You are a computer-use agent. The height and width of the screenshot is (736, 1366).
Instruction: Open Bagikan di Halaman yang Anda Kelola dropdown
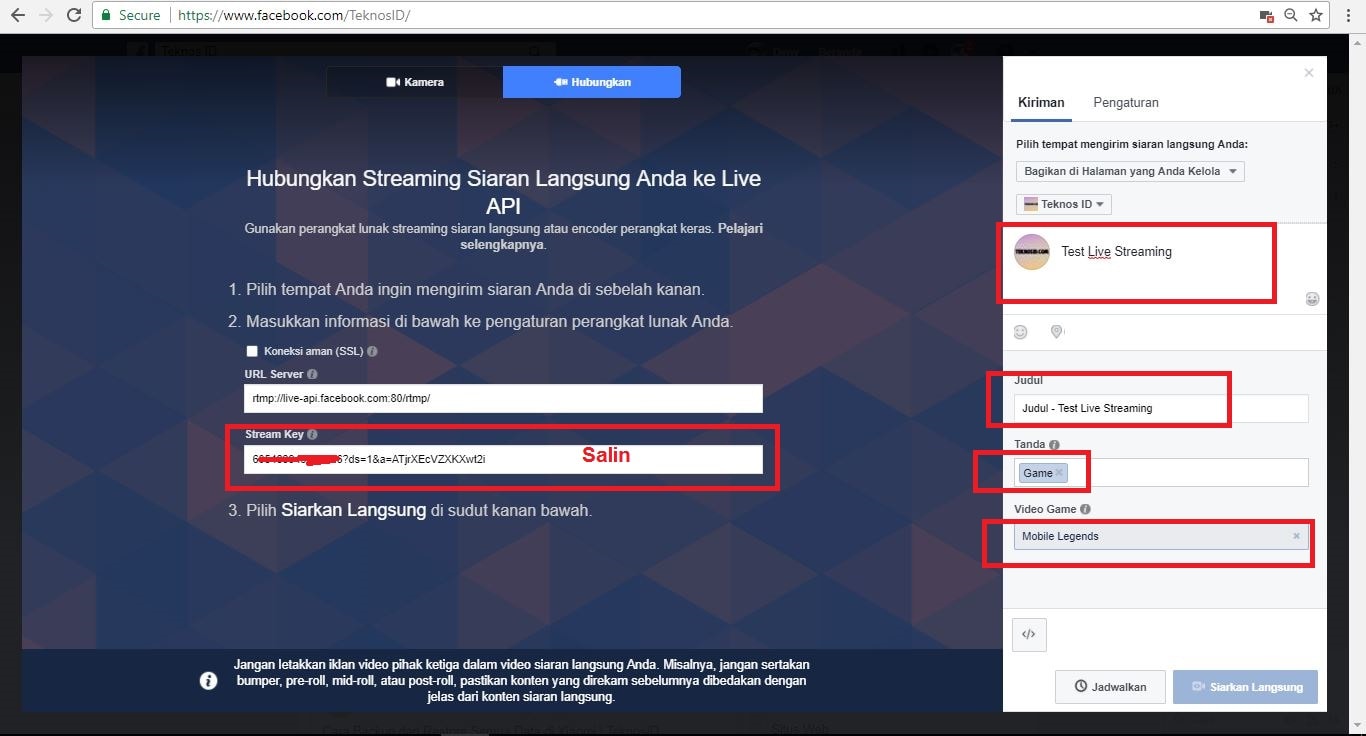pyautogui.click(x=1130, y=171)
